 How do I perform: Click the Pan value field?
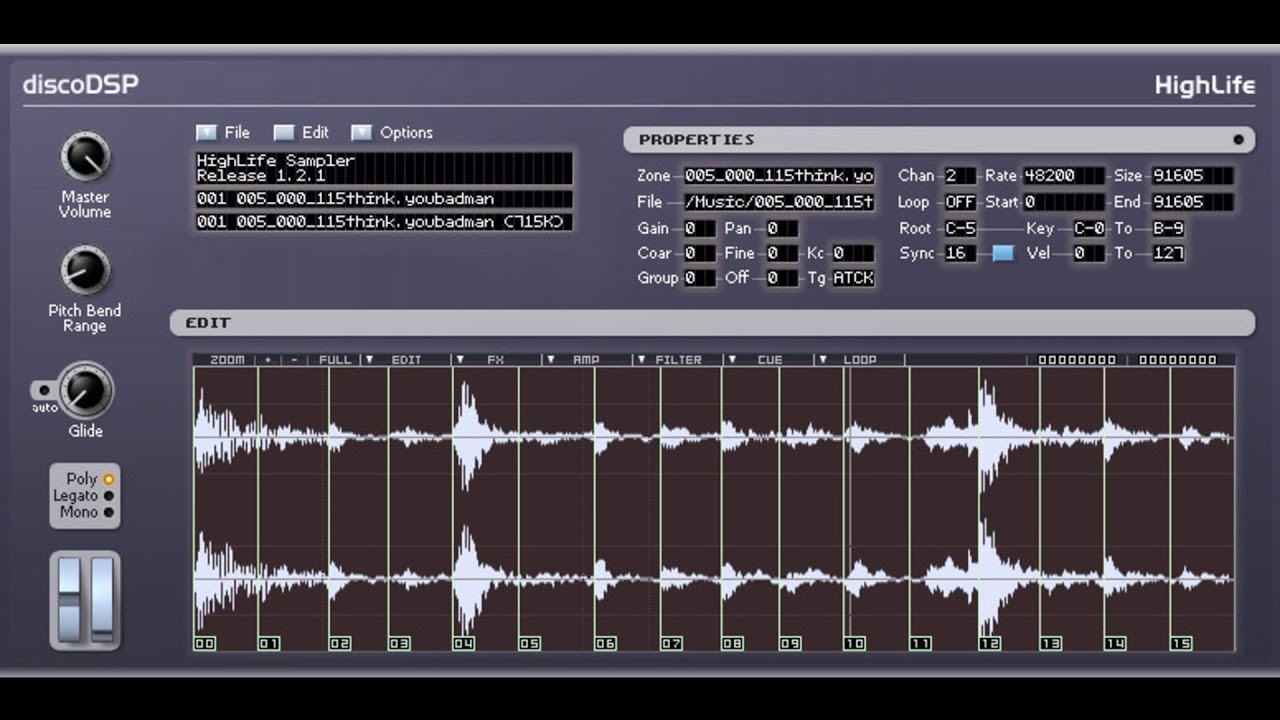(781, 229)
